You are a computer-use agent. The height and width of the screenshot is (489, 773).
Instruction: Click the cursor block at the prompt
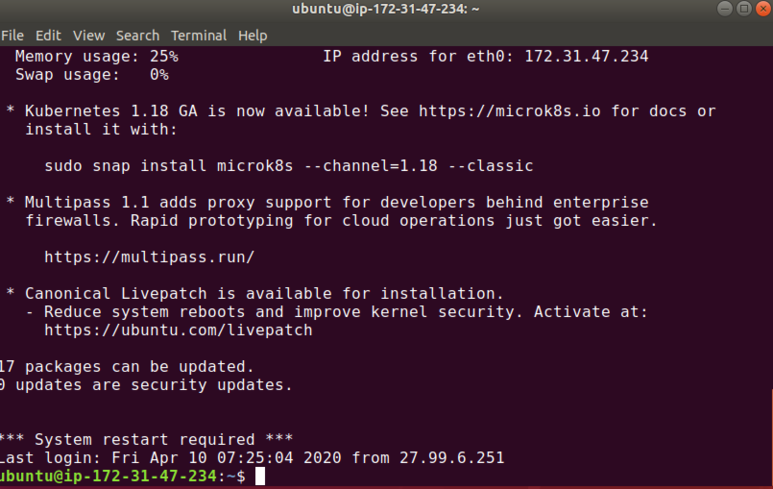click(x=260, y=477)
